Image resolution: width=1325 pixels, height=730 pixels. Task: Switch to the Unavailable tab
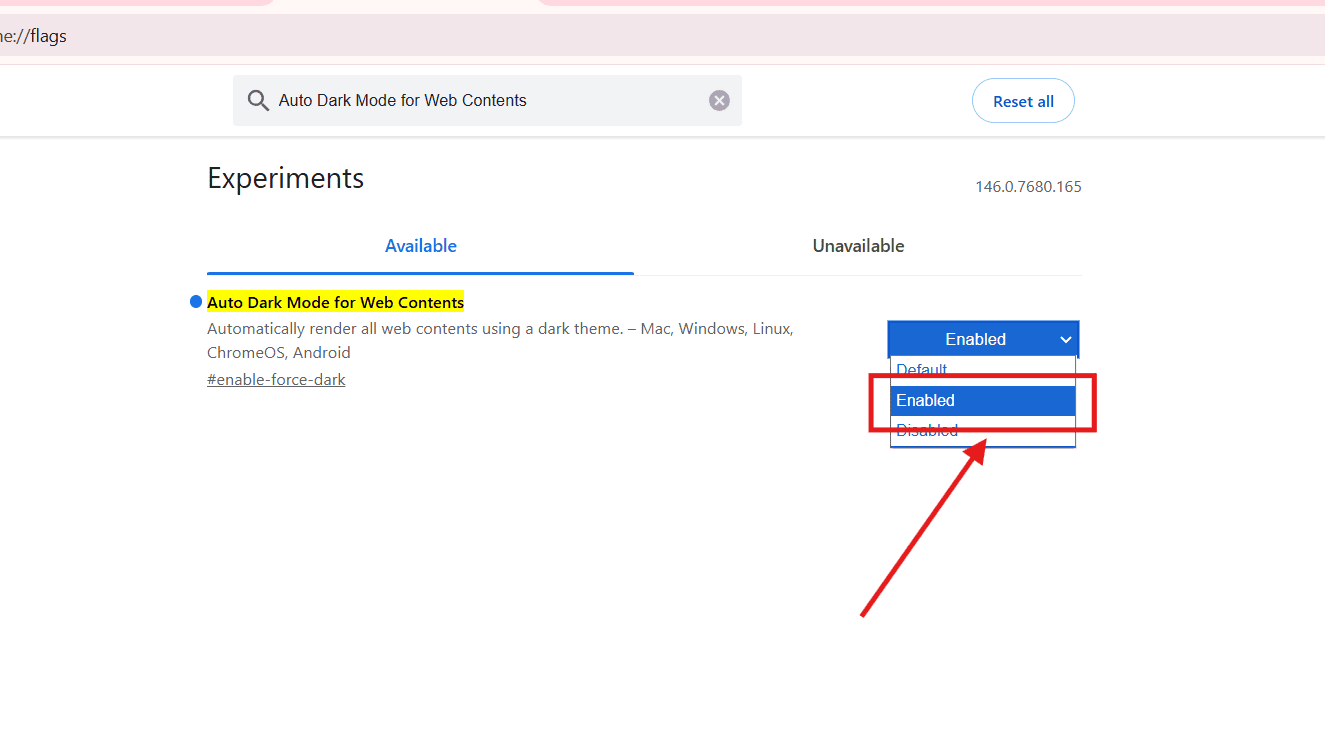[858, 246]
